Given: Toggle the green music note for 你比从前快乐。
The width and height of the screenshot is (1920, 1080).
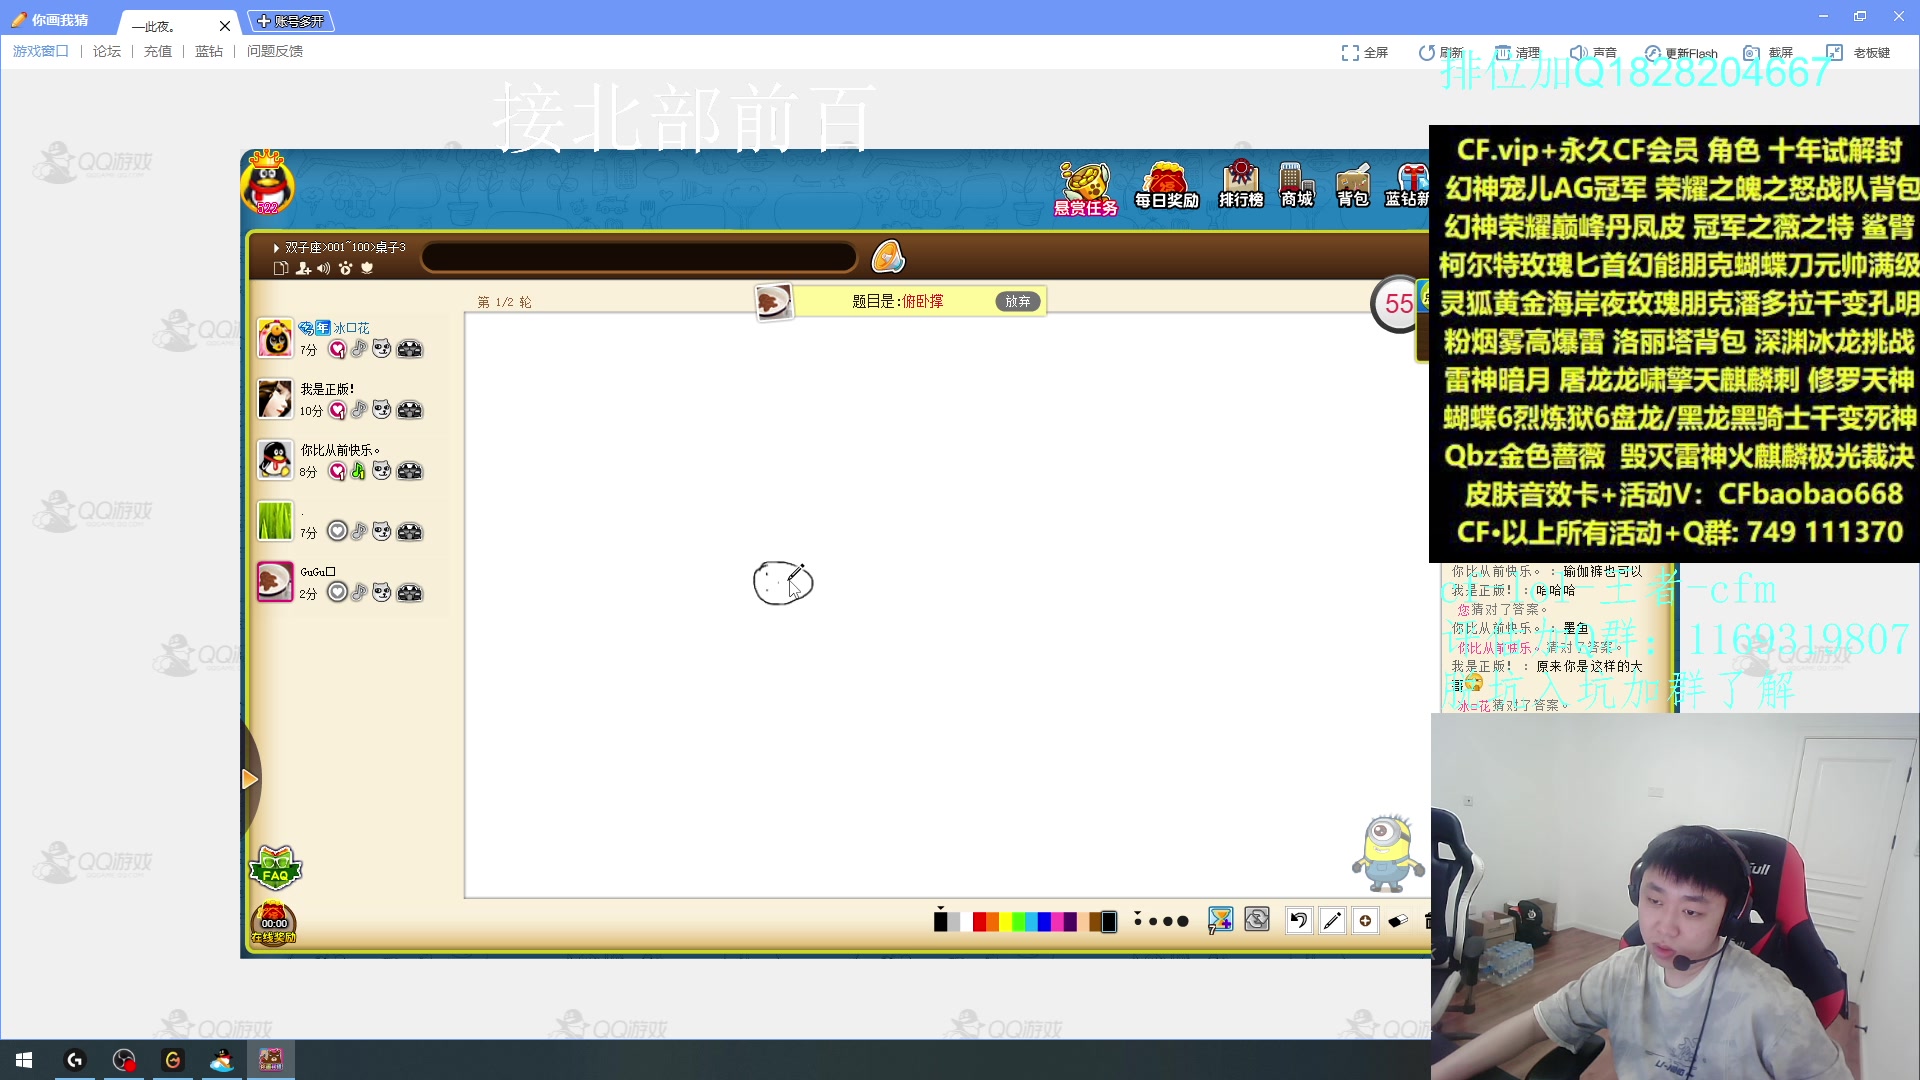Looking at the screenshot, I should (359, 471).
